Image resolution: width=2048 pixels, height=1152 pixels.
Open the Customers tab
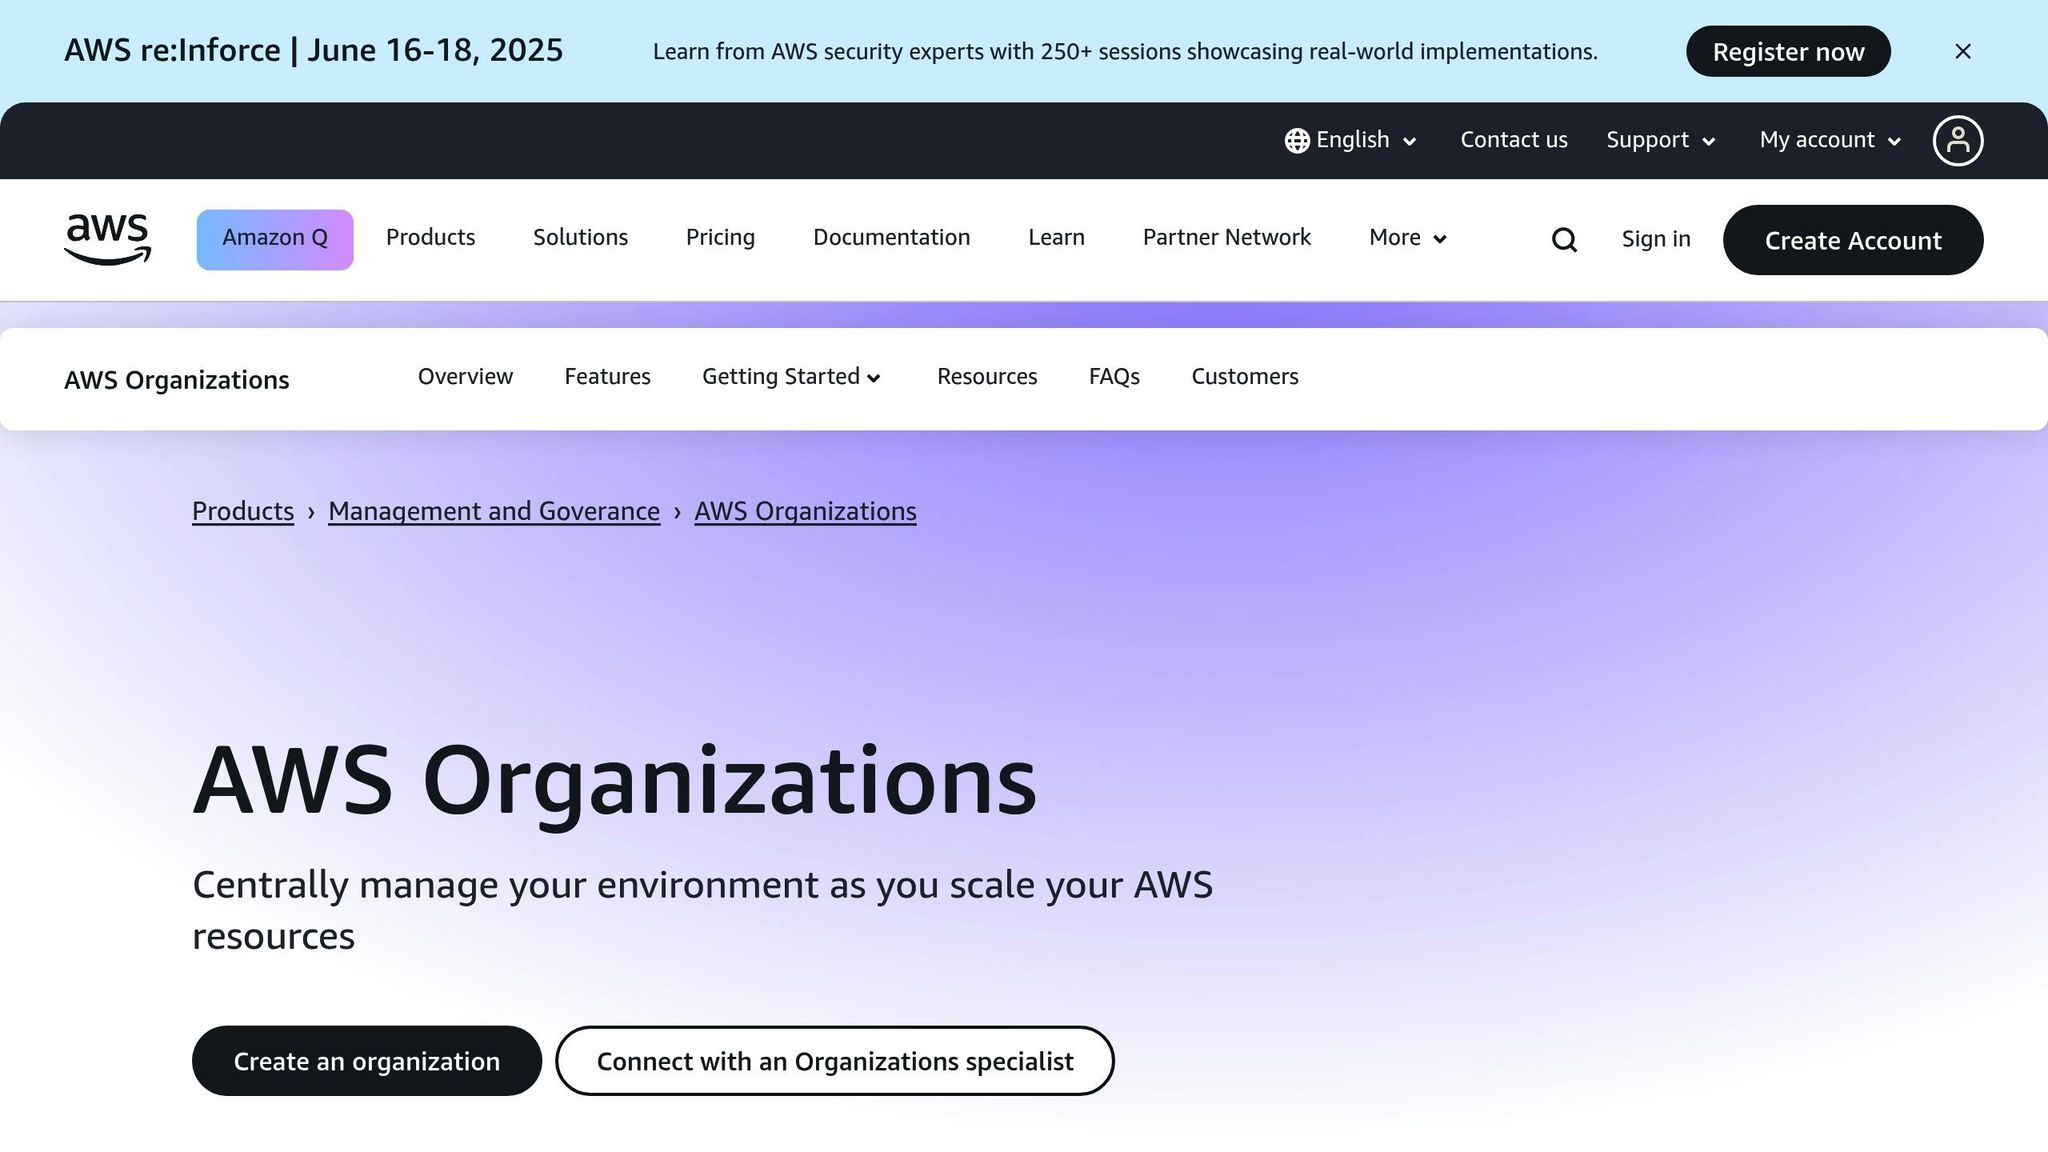point(1244,377)
